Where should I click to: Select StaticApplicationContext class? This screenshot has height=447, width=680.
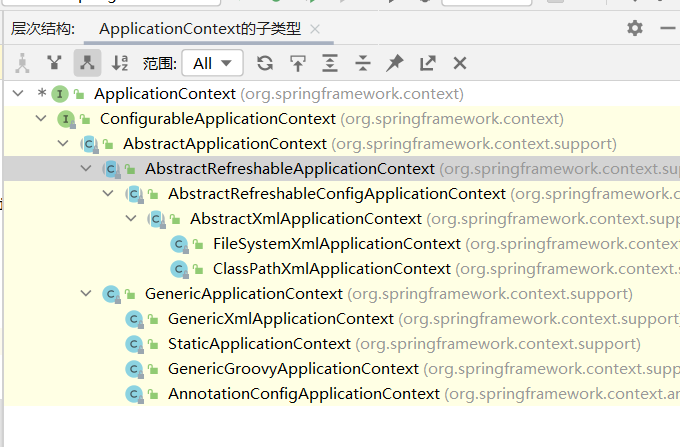[x=342, y=344]
